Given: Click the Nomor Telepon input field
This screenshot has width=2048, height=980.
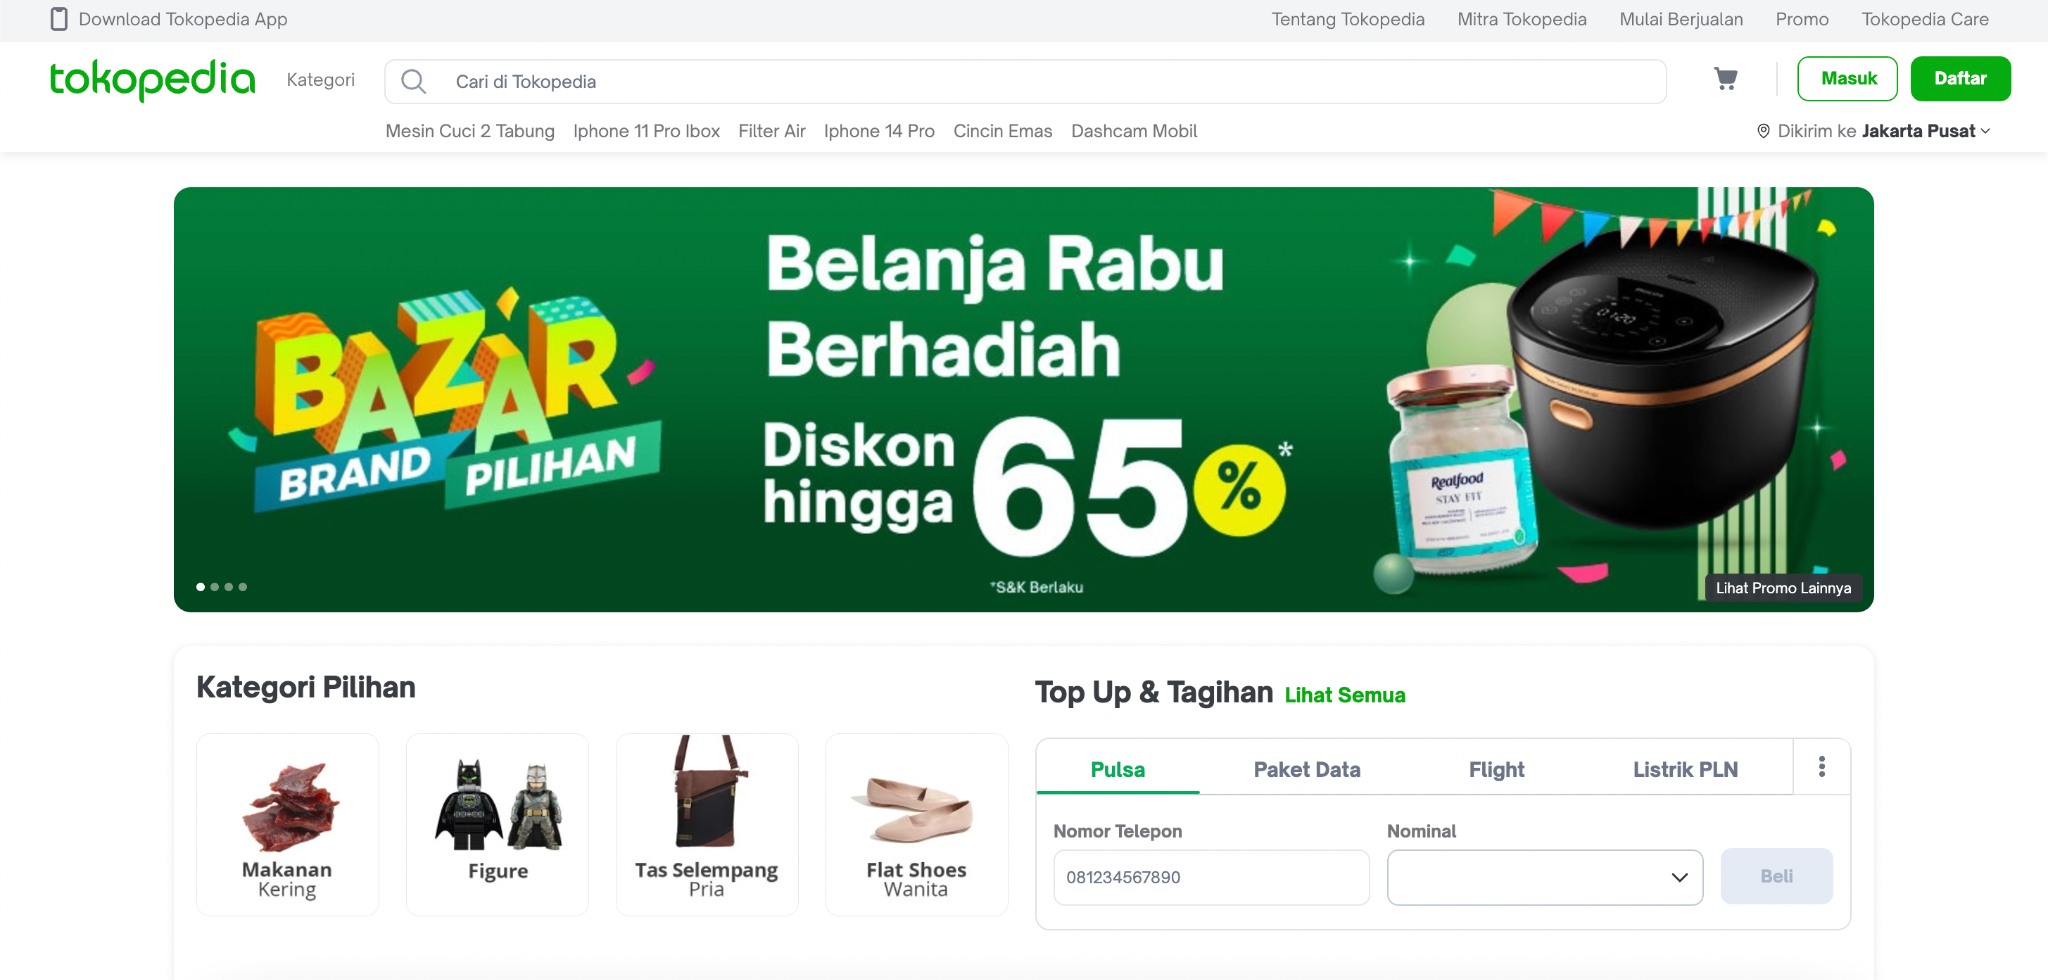Looking at the screenshot, I should 1211,877.
